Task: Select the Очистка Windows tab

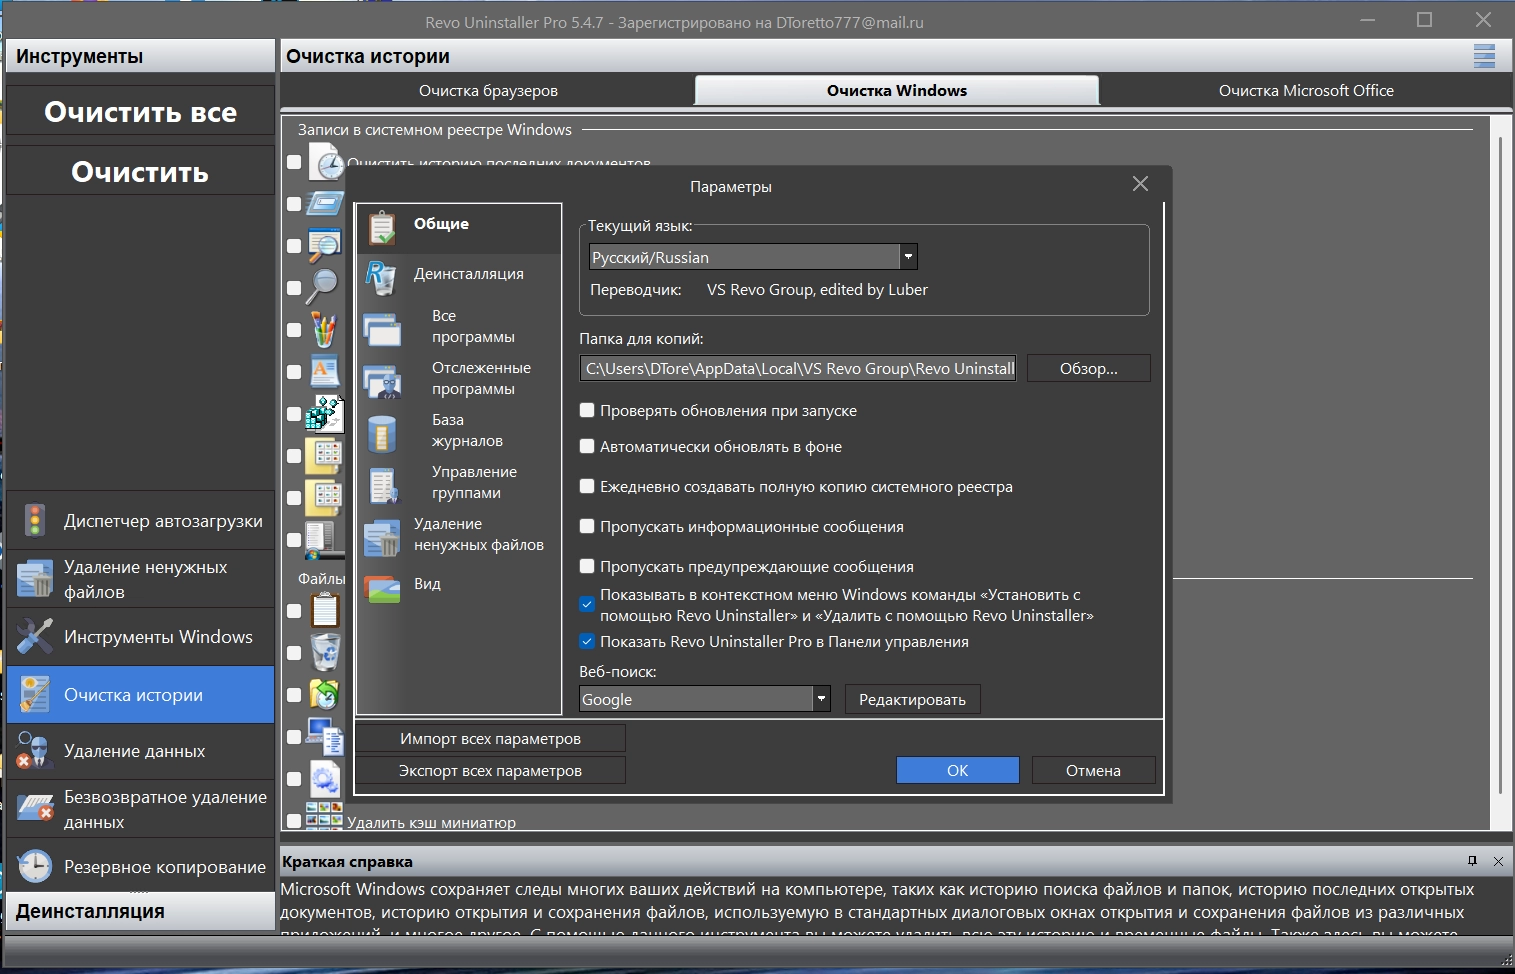Action: [x=897, y=90]
